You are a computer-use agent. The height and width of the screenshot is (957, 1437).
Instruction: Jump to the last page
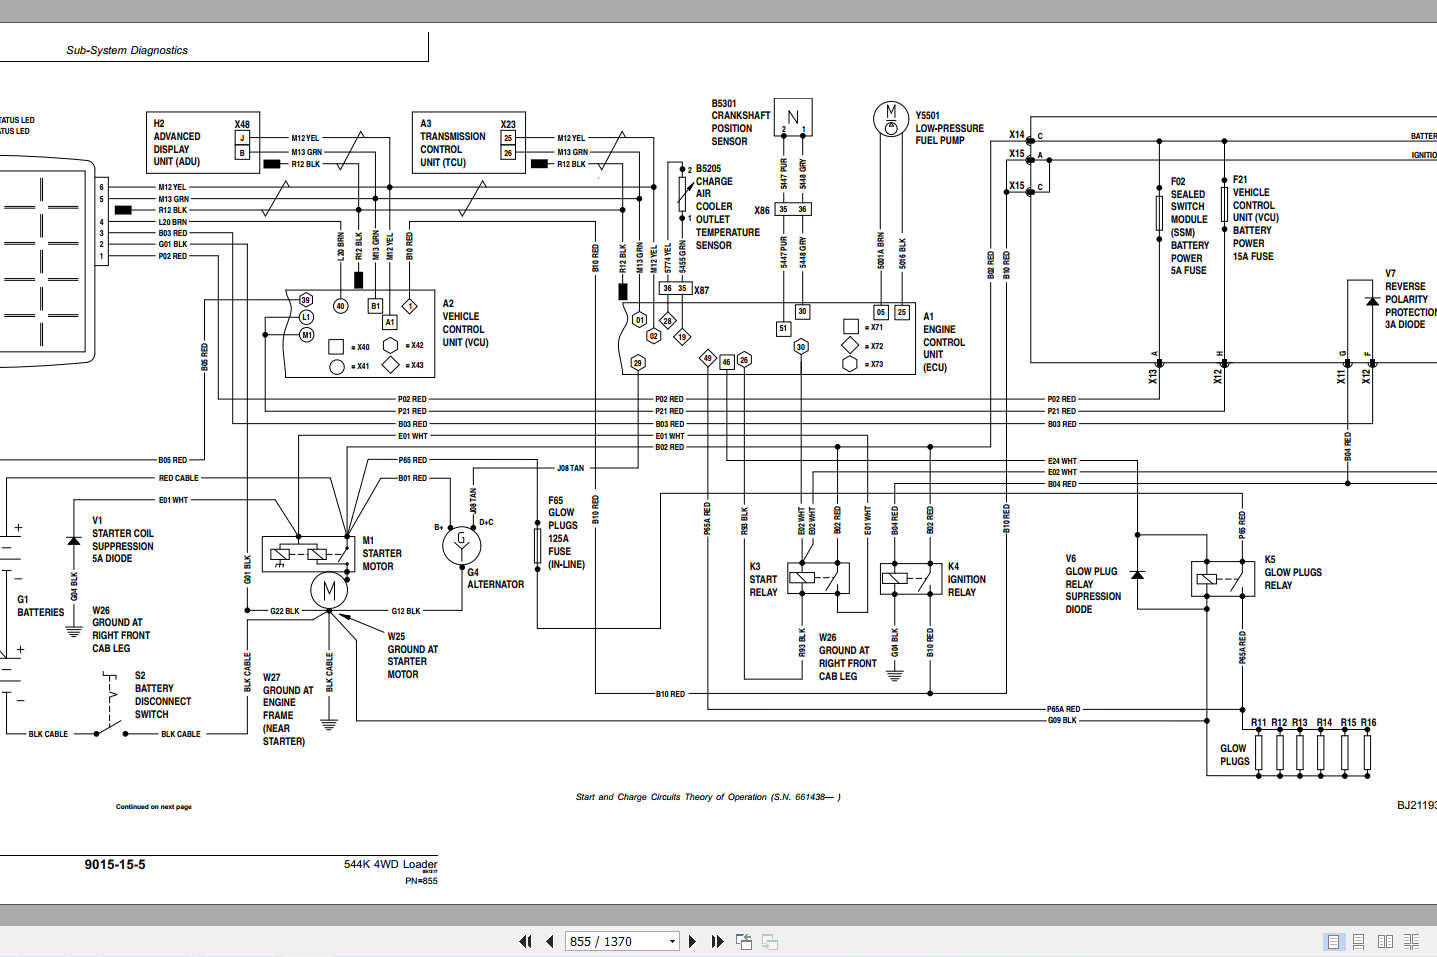point(717,941)
